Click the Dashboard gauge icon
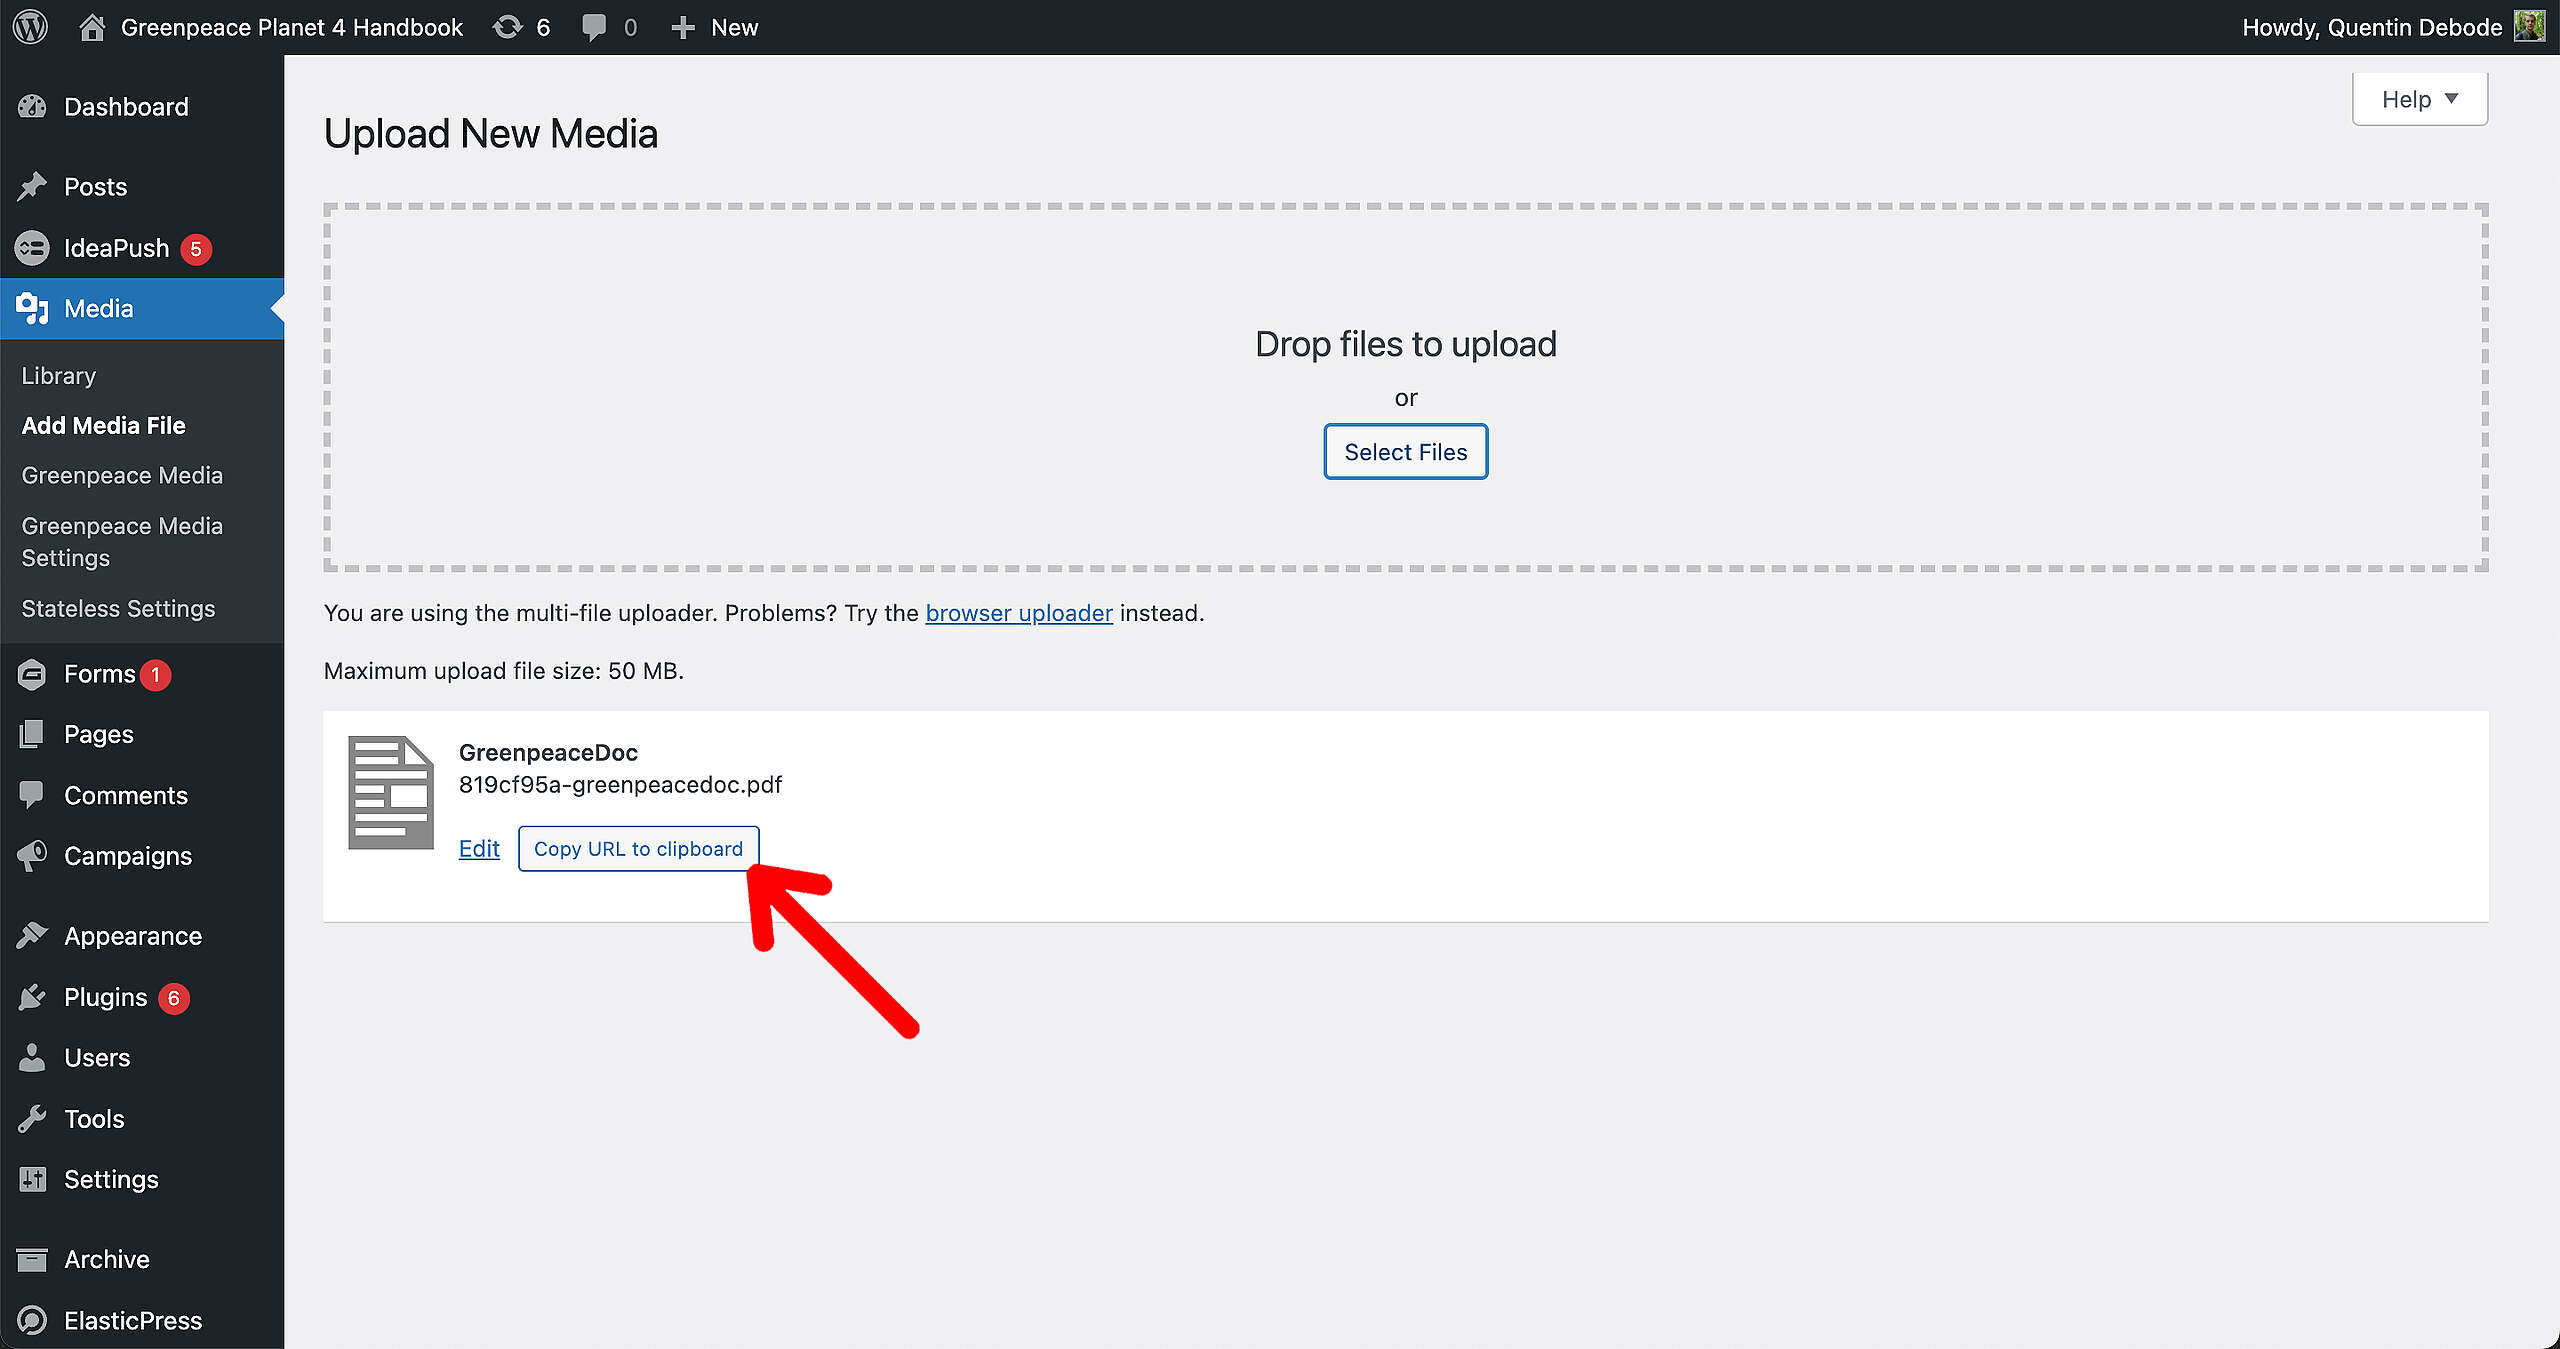 pyautogui.click(x=32, y=107)
